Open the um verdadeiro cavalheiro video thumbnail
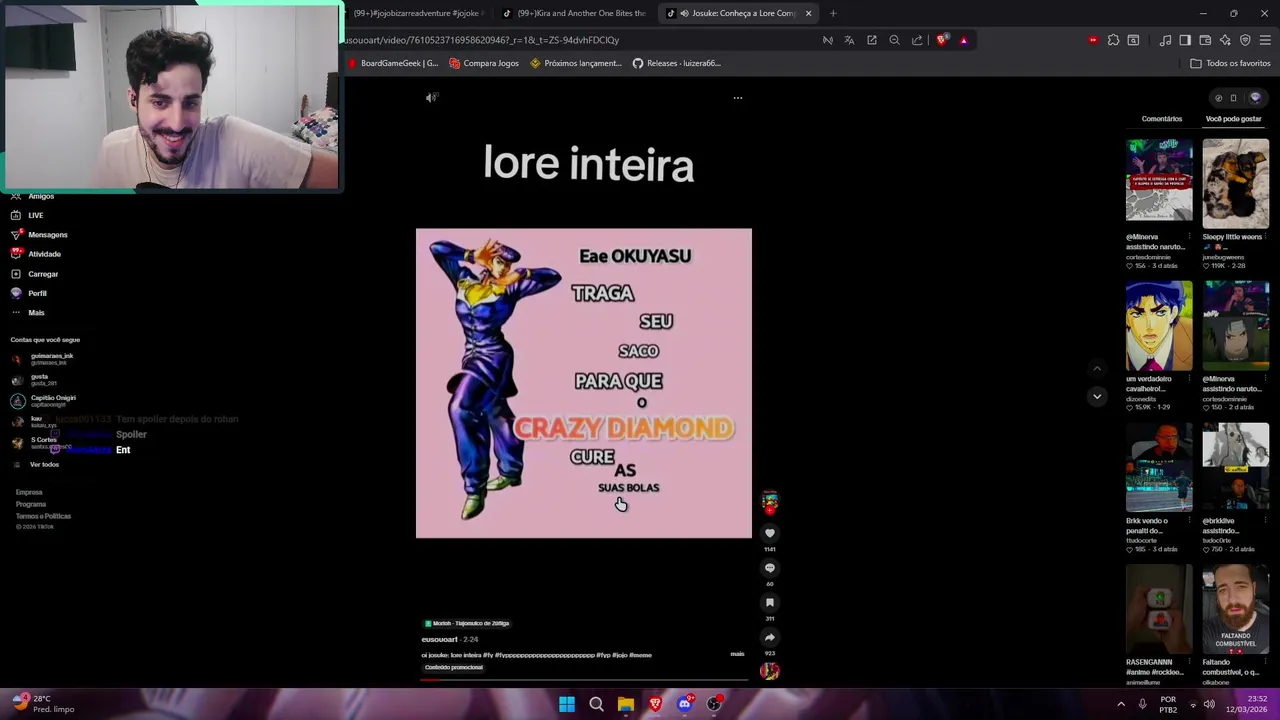Image resolution: width=1280 pixels, height=720 pixels. click(1159, 326)
